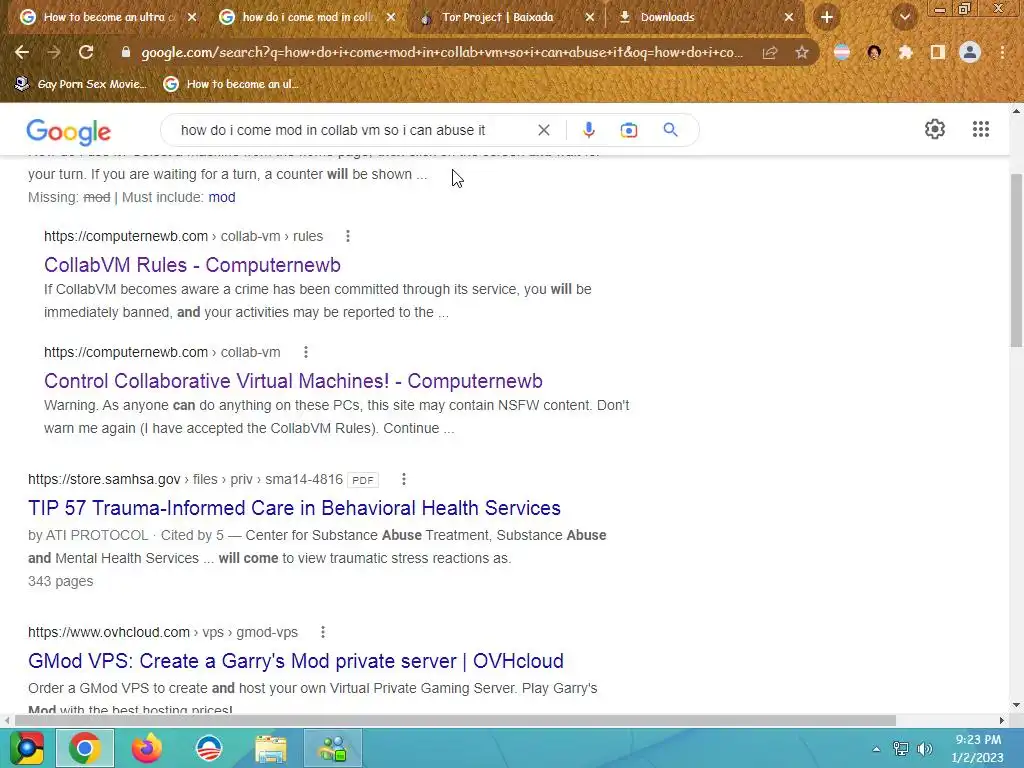Click the computernewb.com collab-vm rules URL
1024x768 pixels.
[x=184, y=236]
